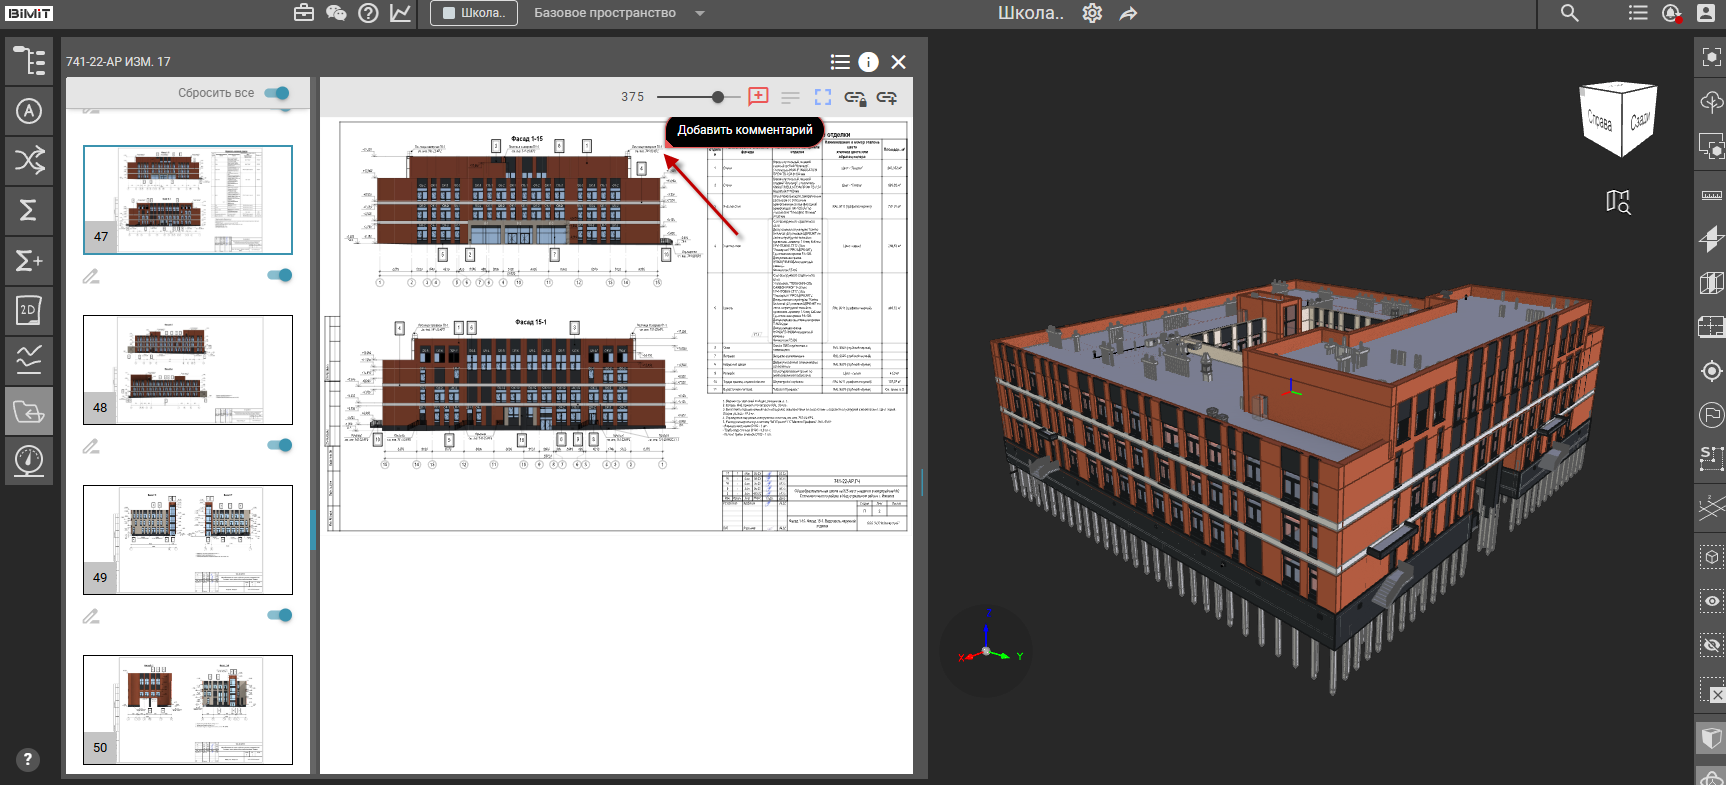Open the sigma plus tool
This screenshot has height=785, width=1726.
point(29,260)
